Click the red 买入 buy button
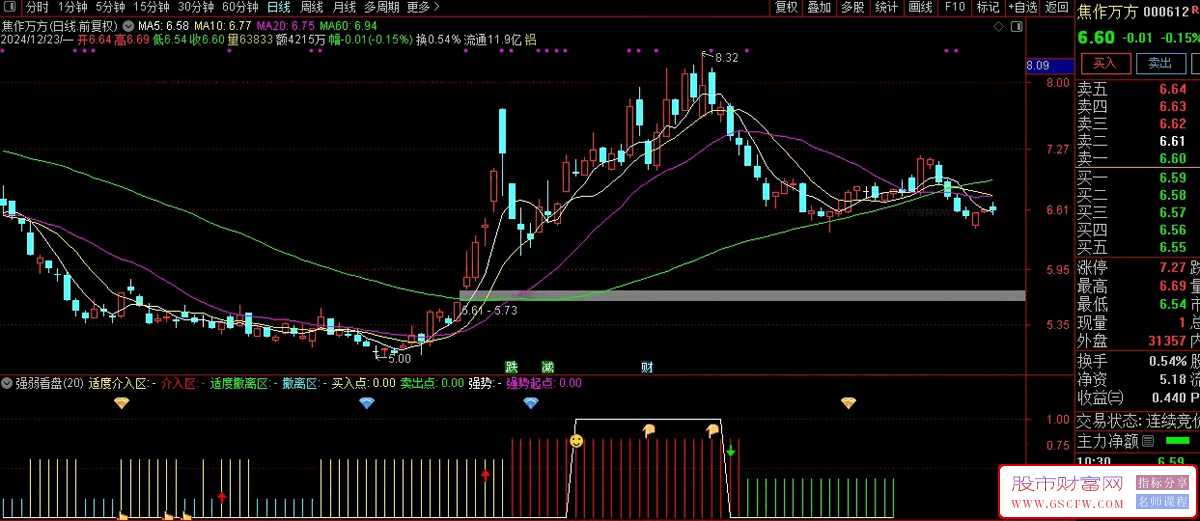This screenshot has width=1200, height=521. [1104, 63]
